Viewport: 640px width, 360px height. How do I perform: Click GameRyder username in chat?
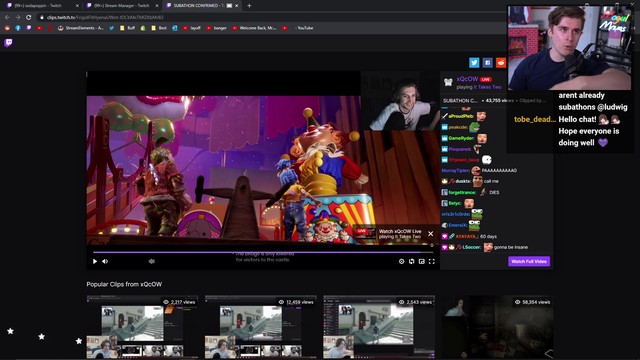461,138
